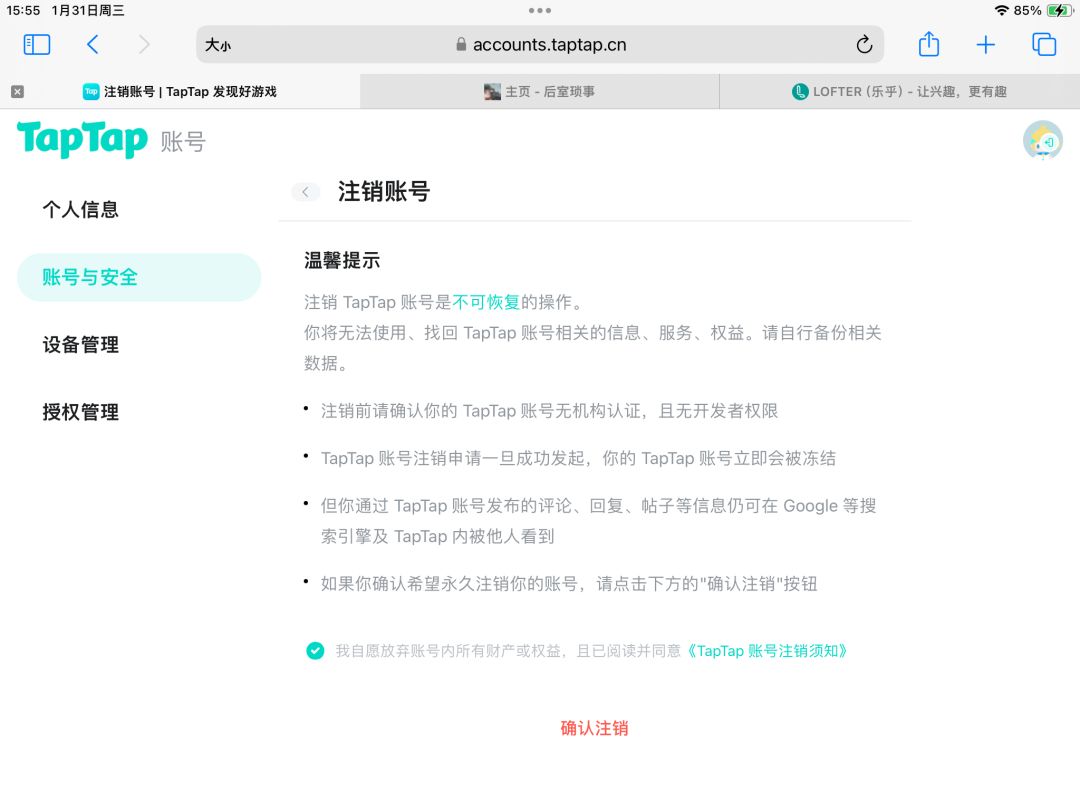Click the 温馨提示 heading

coord(342,260)
